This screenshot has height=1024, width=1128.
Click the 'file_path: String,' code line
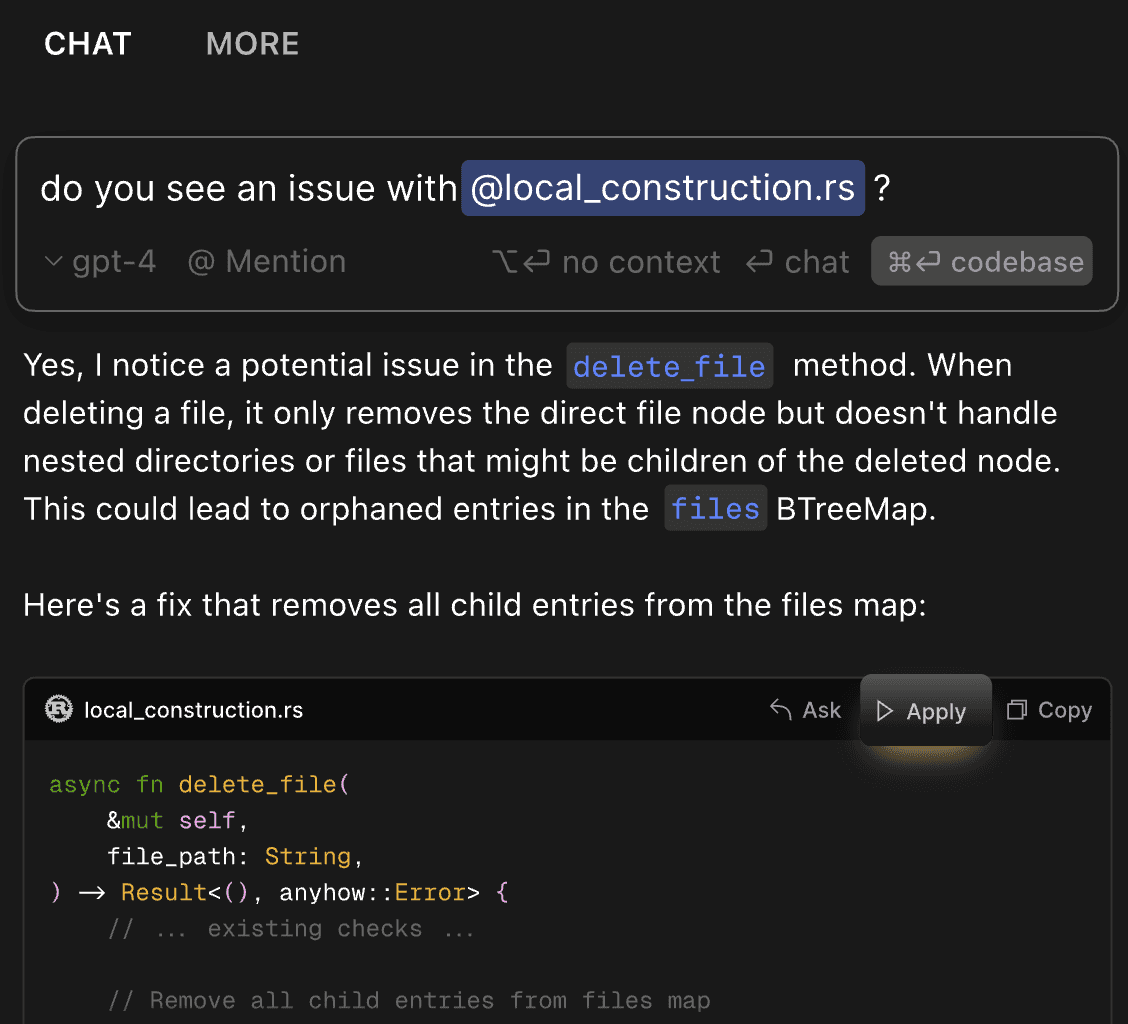(235, 856)
